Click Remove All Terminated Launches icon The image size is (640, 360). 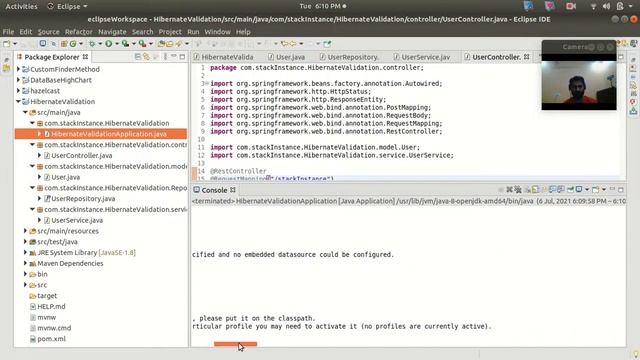518,190
